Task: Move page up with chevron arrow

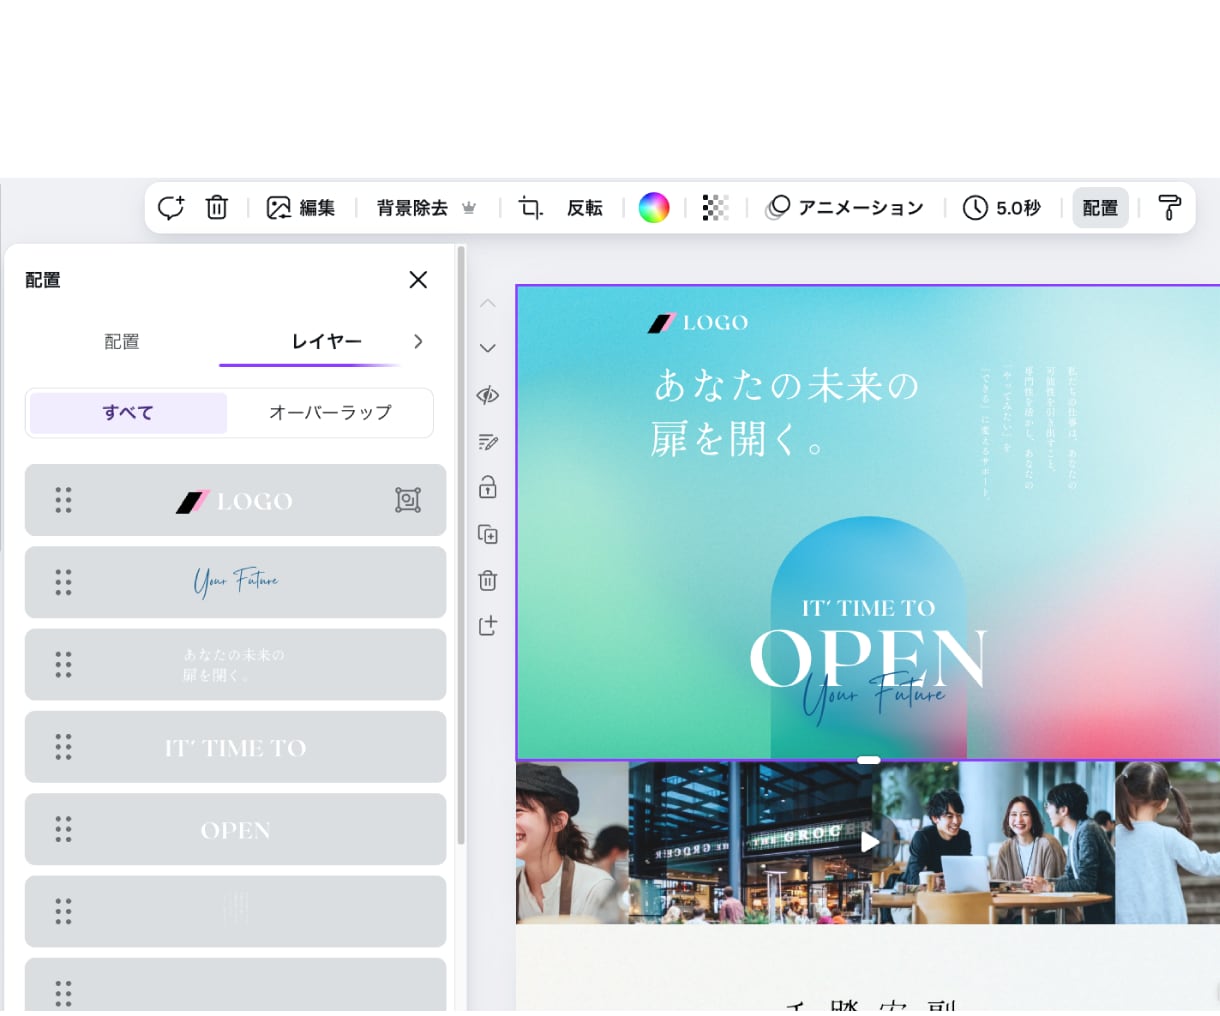Action: (x=488, y=303)
